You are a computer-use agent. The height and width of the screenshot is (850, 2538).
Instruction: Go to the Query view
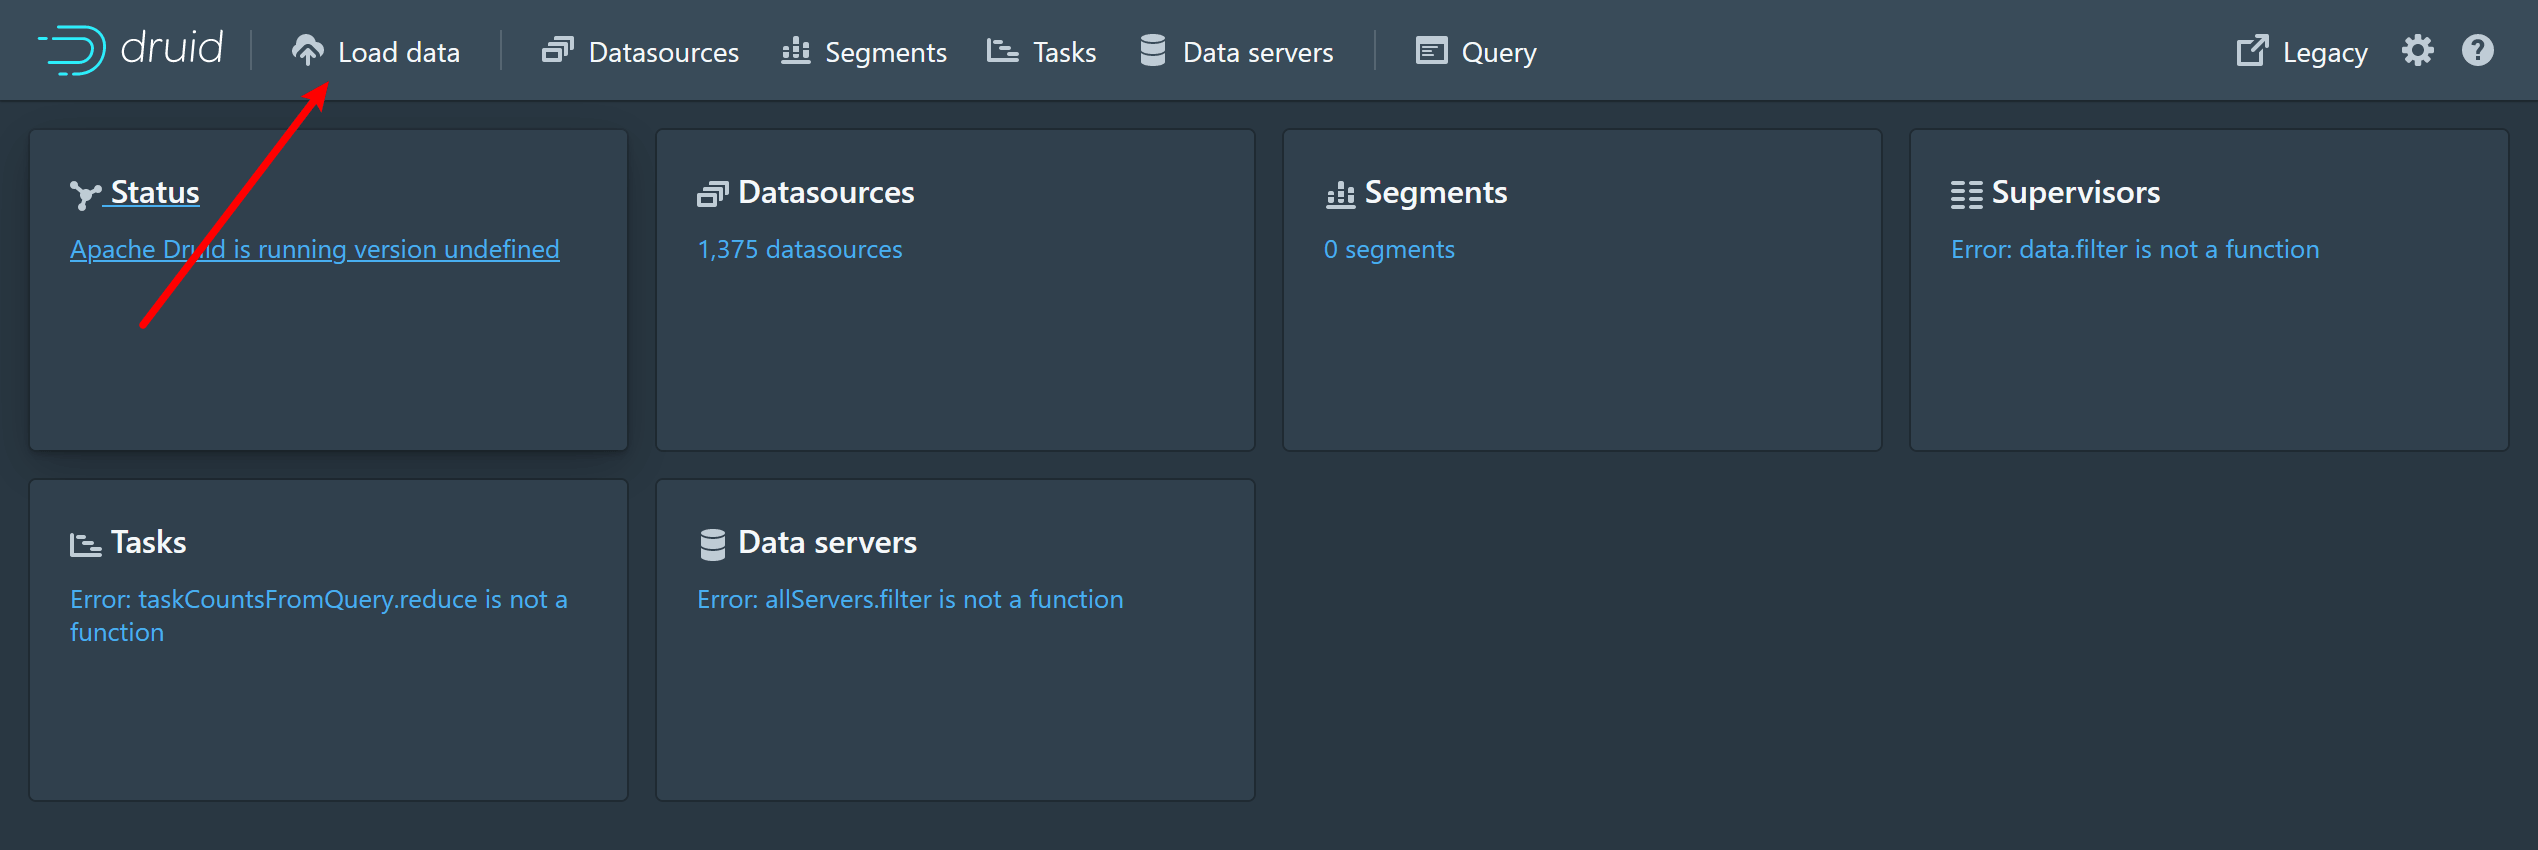tap(1498, 52)
